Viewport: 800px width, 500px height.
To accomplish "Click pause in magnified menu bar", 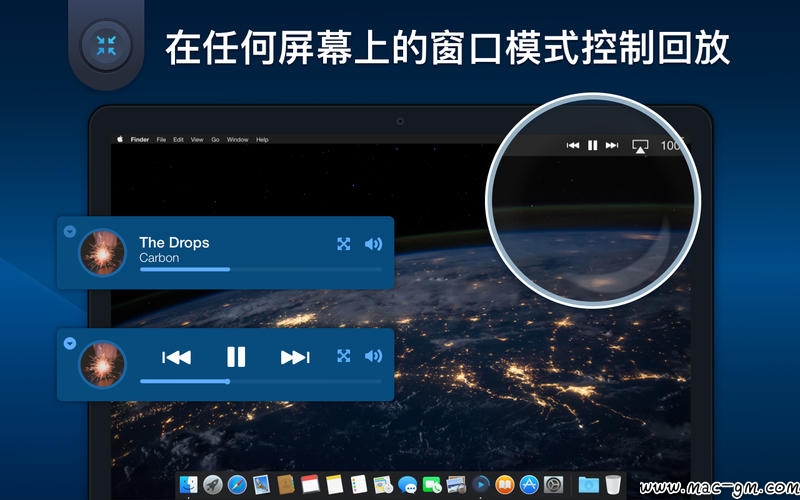I will click(x=592, y=145).
